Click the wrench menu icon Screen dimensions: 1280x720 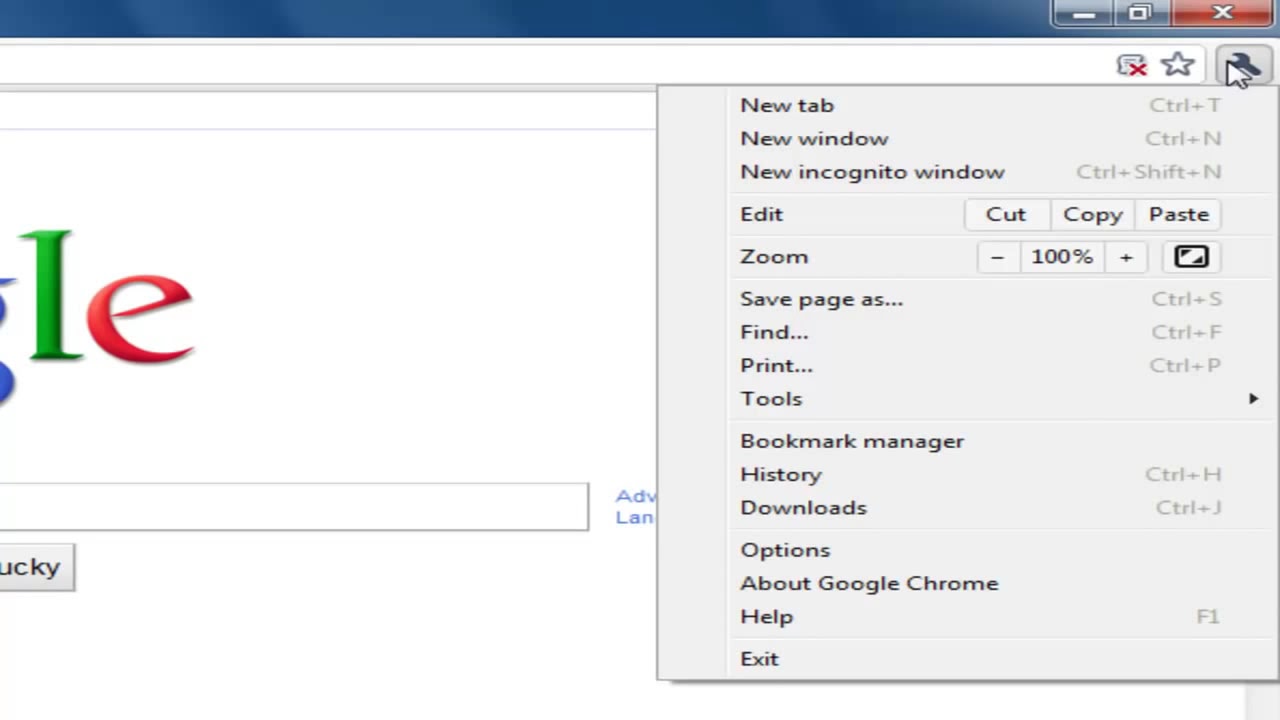pos(1242,66)
